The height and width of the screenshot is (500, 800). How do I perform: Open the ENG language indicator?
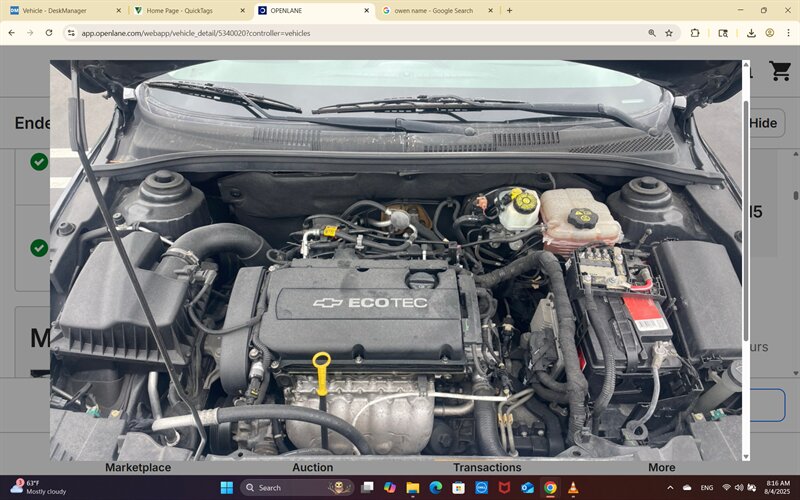point(707,488)
